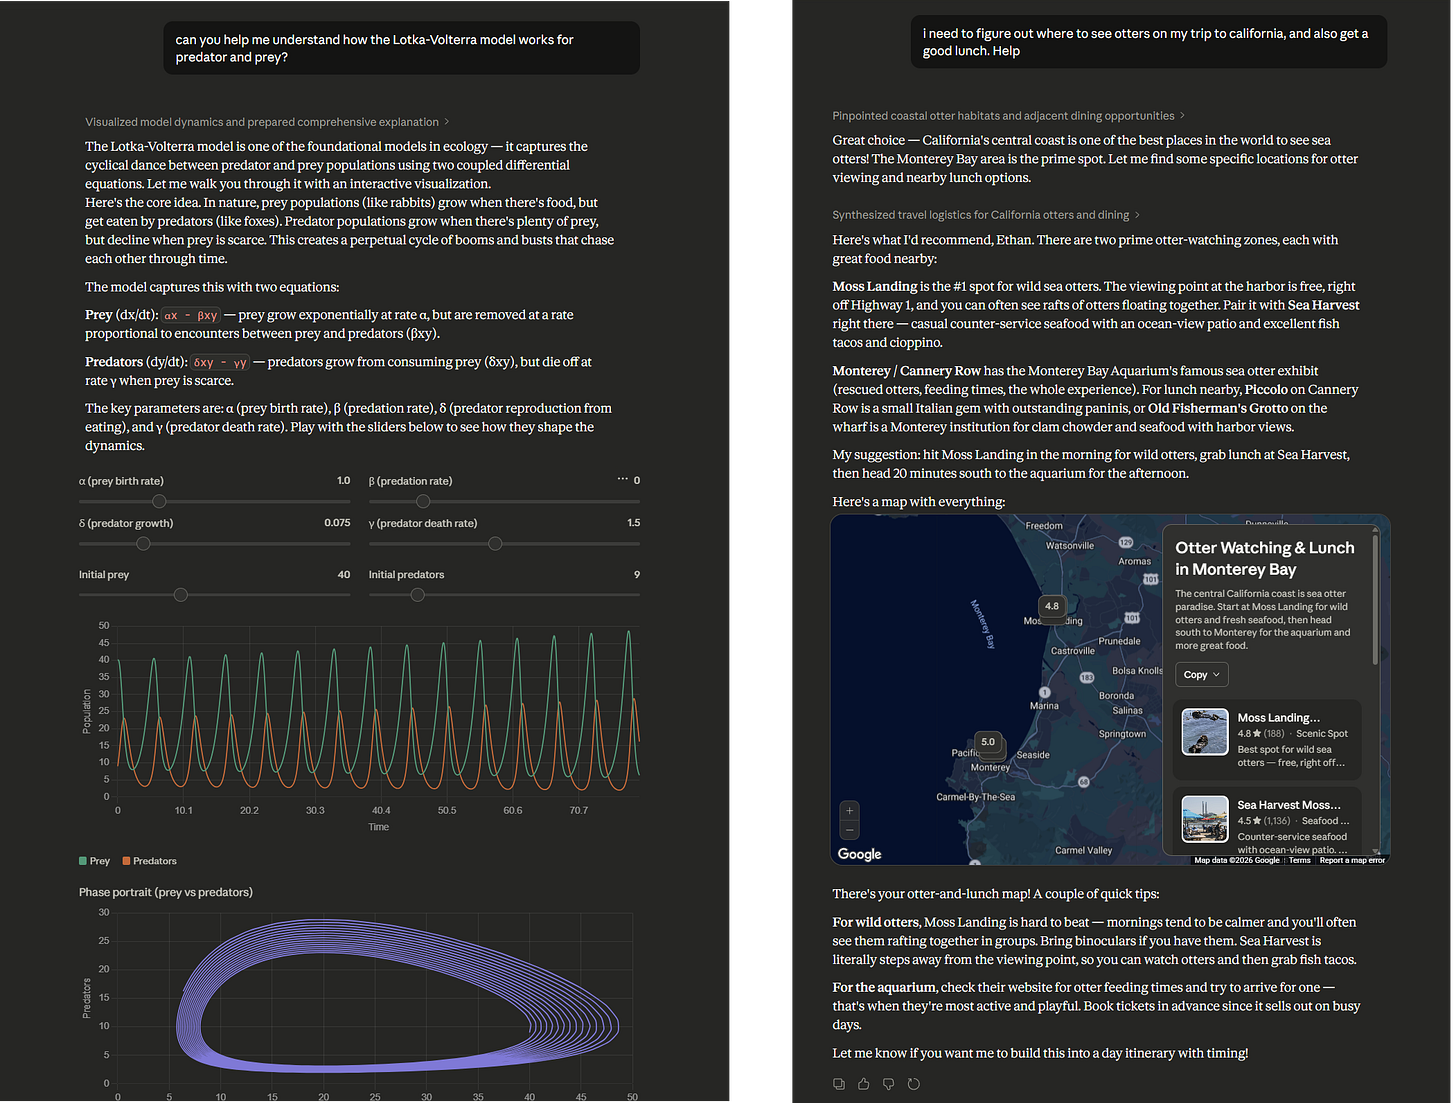Click the 5.0 rating marker on the map
The width and height of the screenshot is (1456, 1103).
coord(988,742)
